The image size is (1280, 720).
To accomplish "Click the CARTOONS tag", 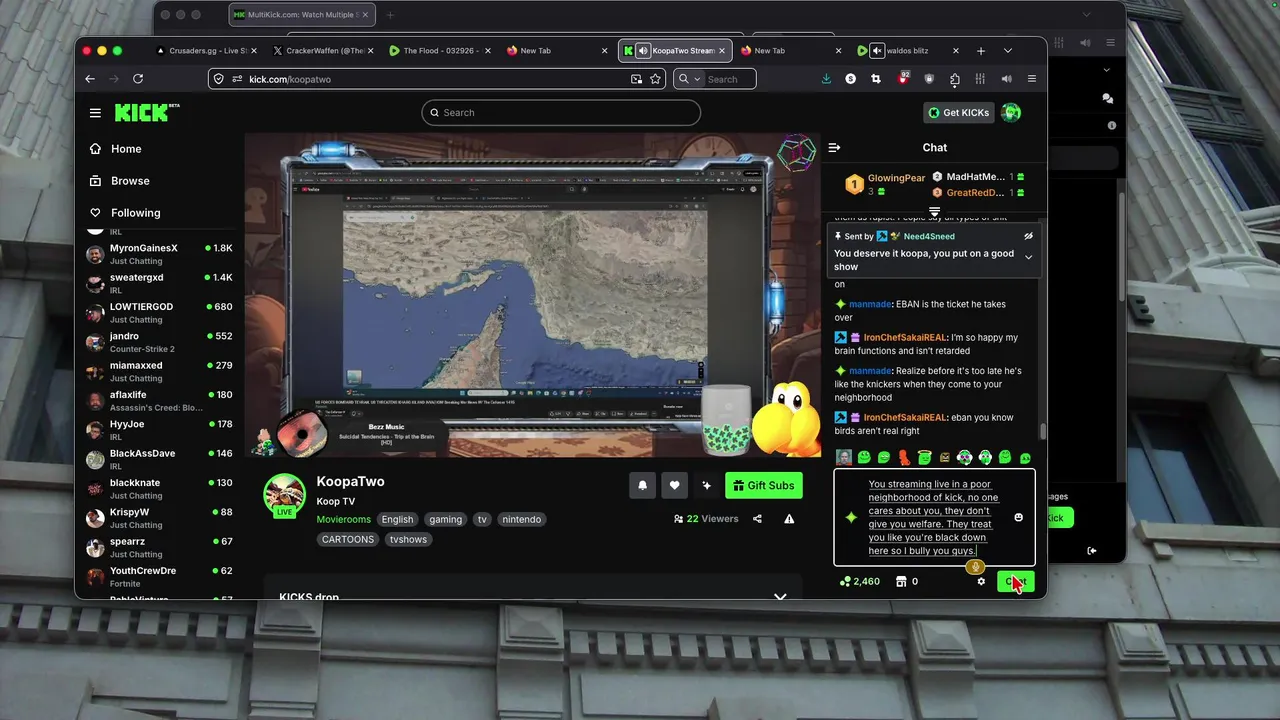I will (348, 540).
